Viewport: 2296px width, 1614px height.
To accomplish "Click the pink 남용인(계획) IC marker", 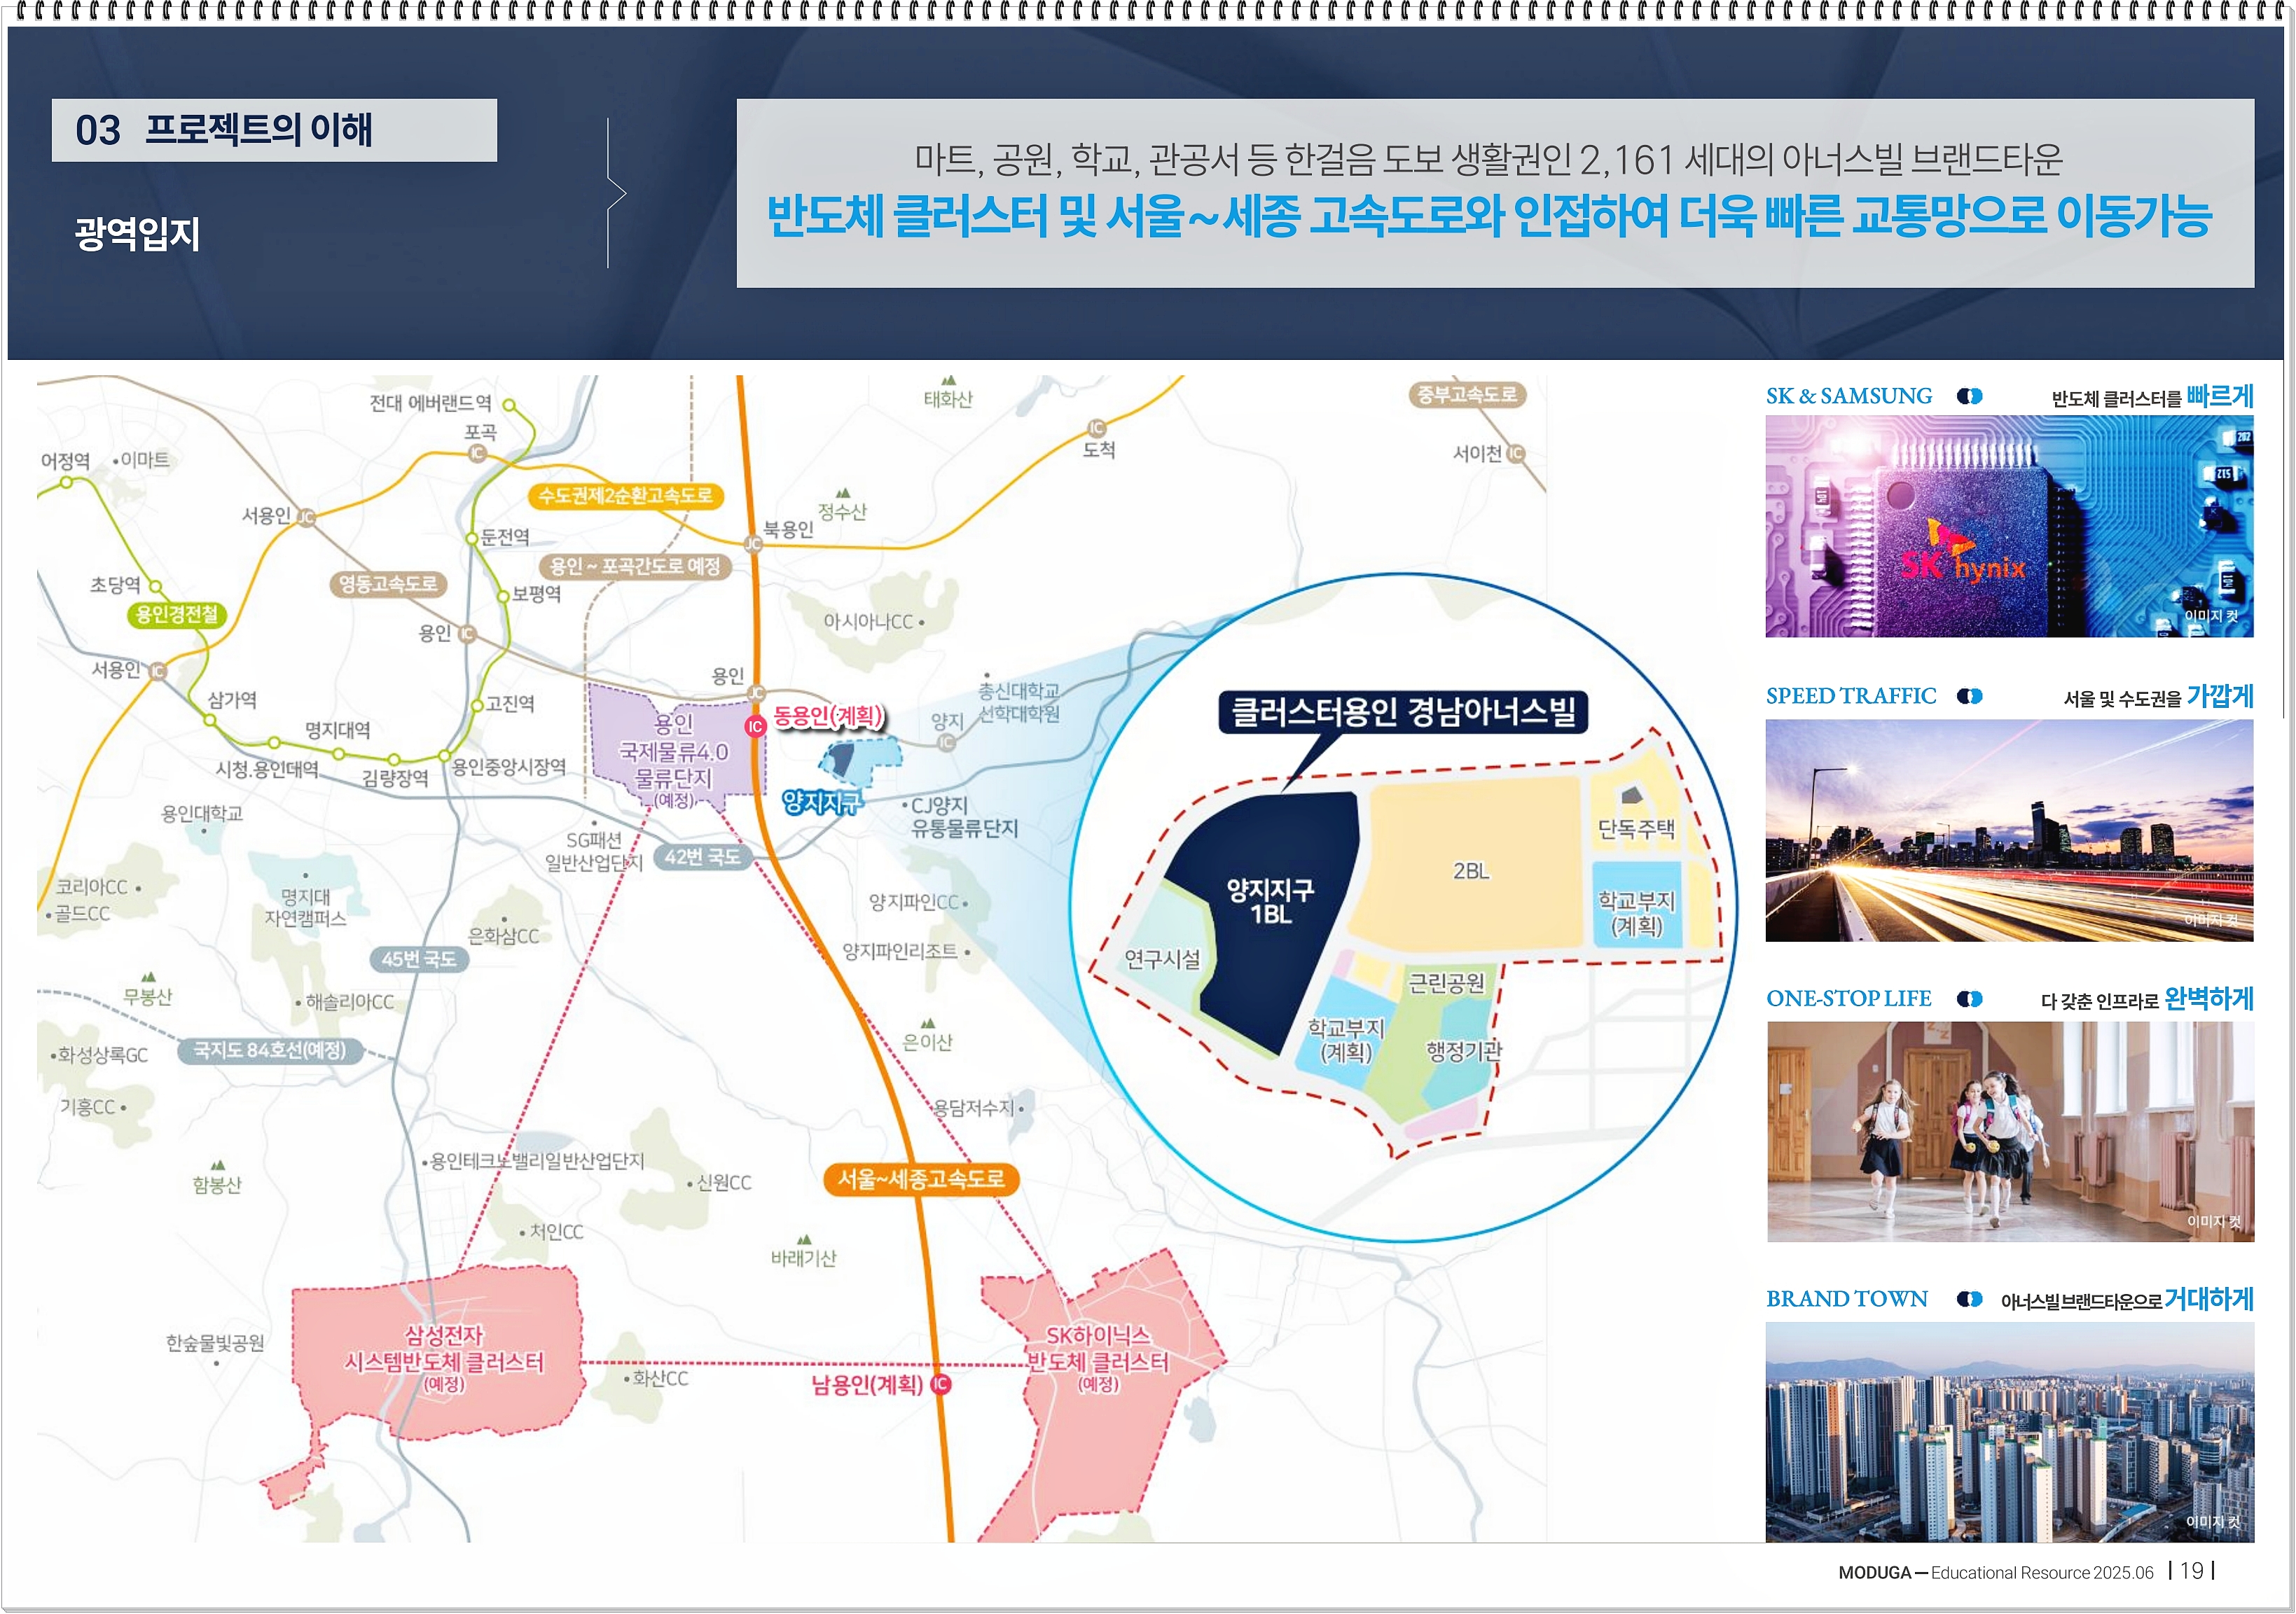I will pos(940,1384).
